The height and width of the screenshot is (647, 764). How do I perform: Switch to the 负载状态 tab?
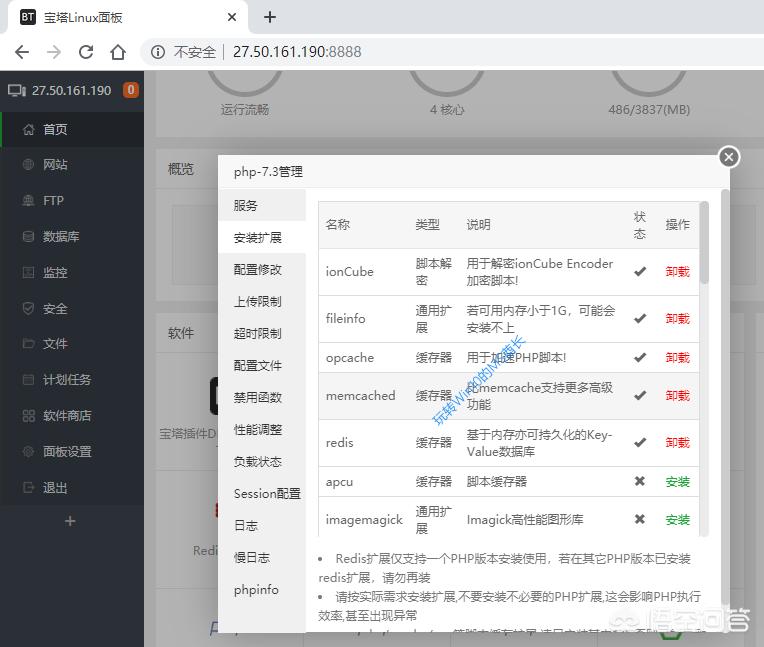click(262, 461)
